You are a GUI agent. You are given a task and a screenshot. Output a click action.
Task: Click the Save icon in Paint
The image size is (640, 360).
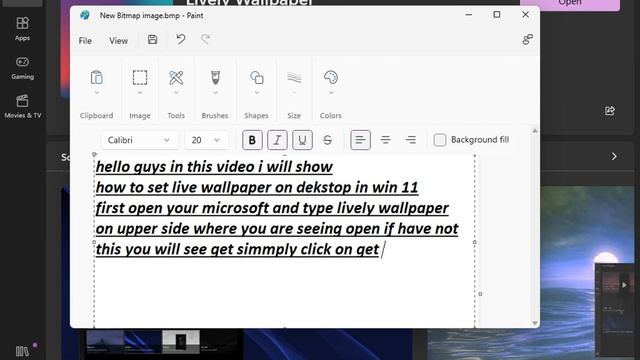(152, 40)
